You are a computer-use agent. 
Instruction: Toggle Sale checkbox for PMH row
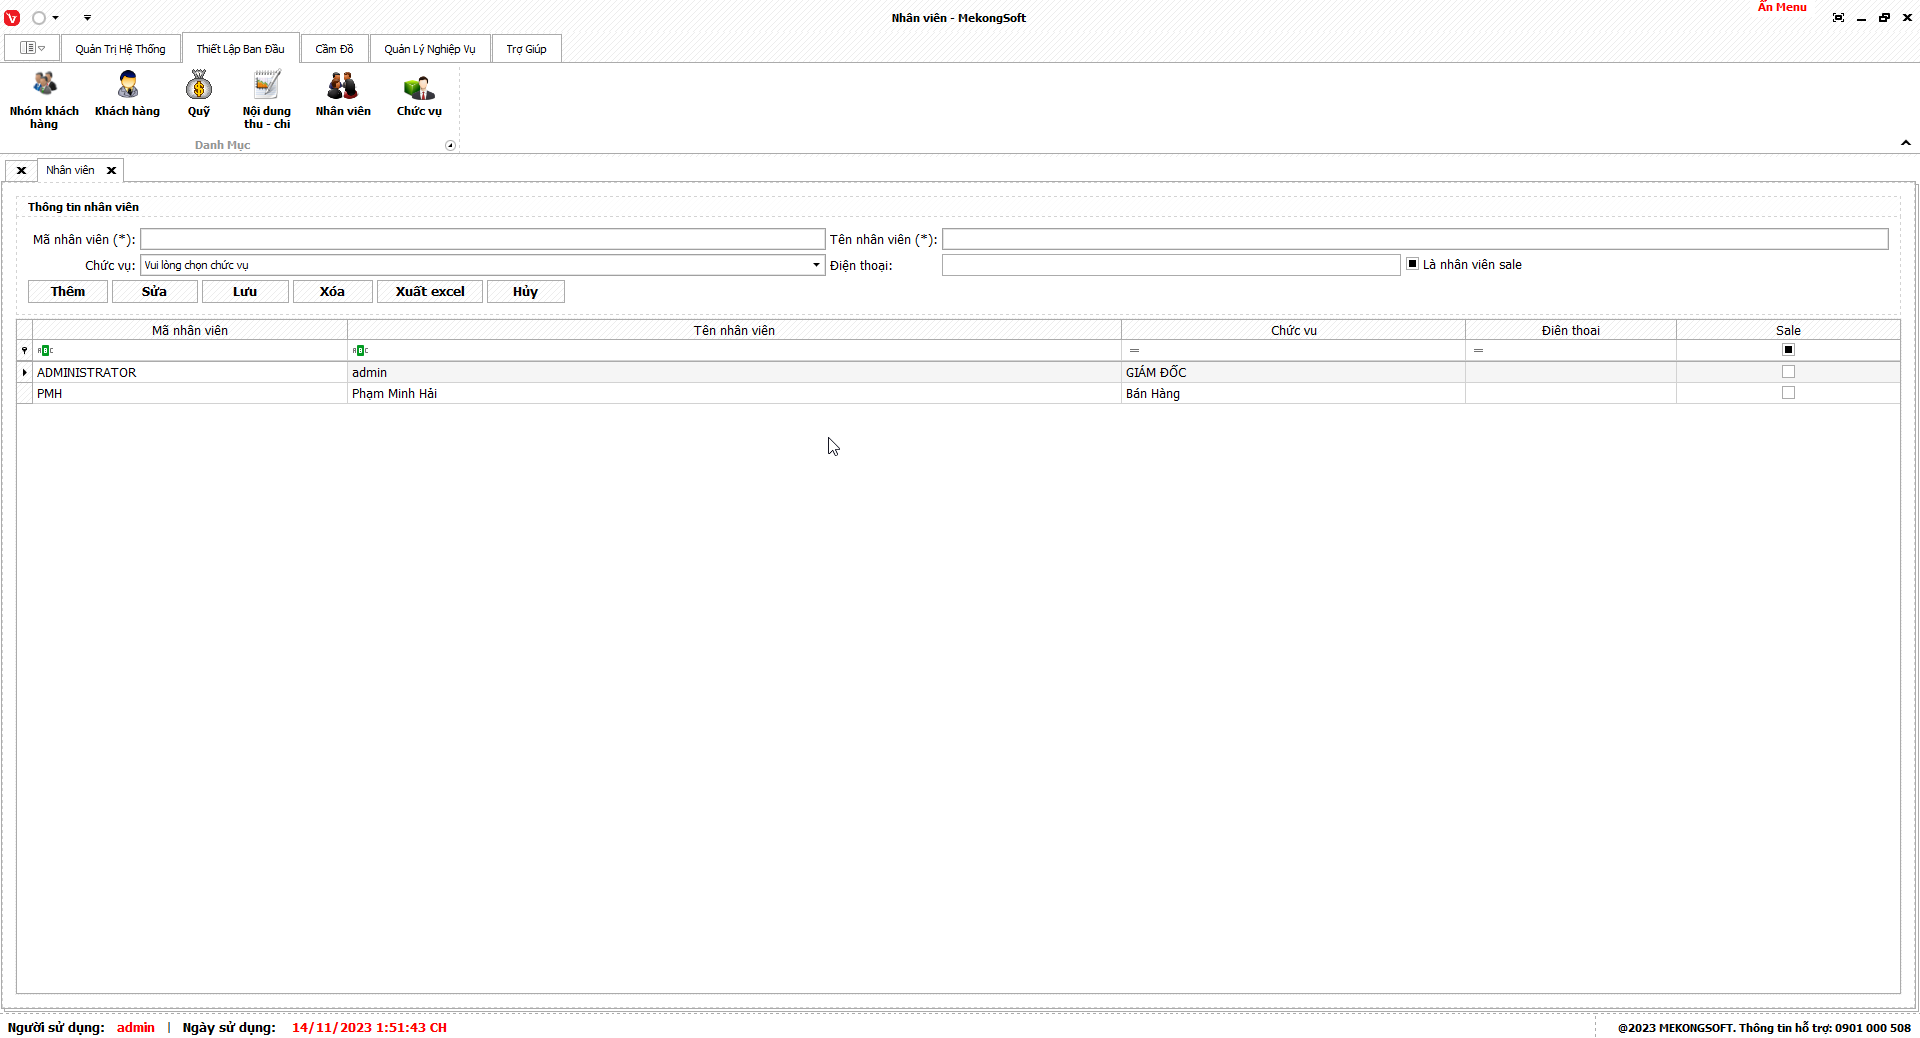pyautogui.click(x=1788, y=393)
